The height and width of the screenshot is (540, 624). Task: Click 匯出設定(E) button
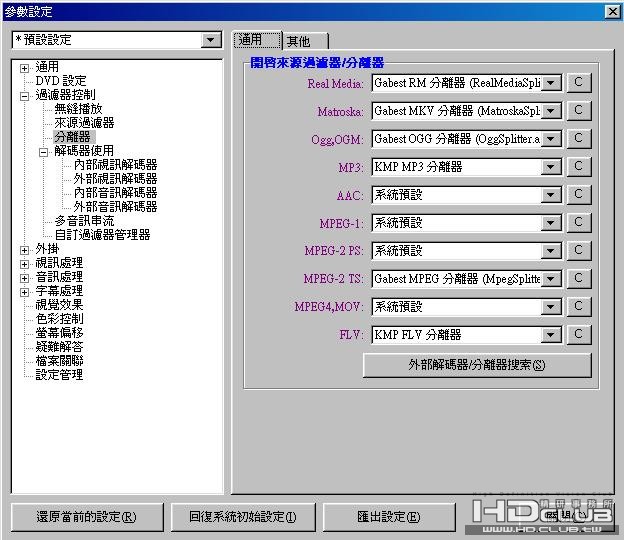coord(389,517)
